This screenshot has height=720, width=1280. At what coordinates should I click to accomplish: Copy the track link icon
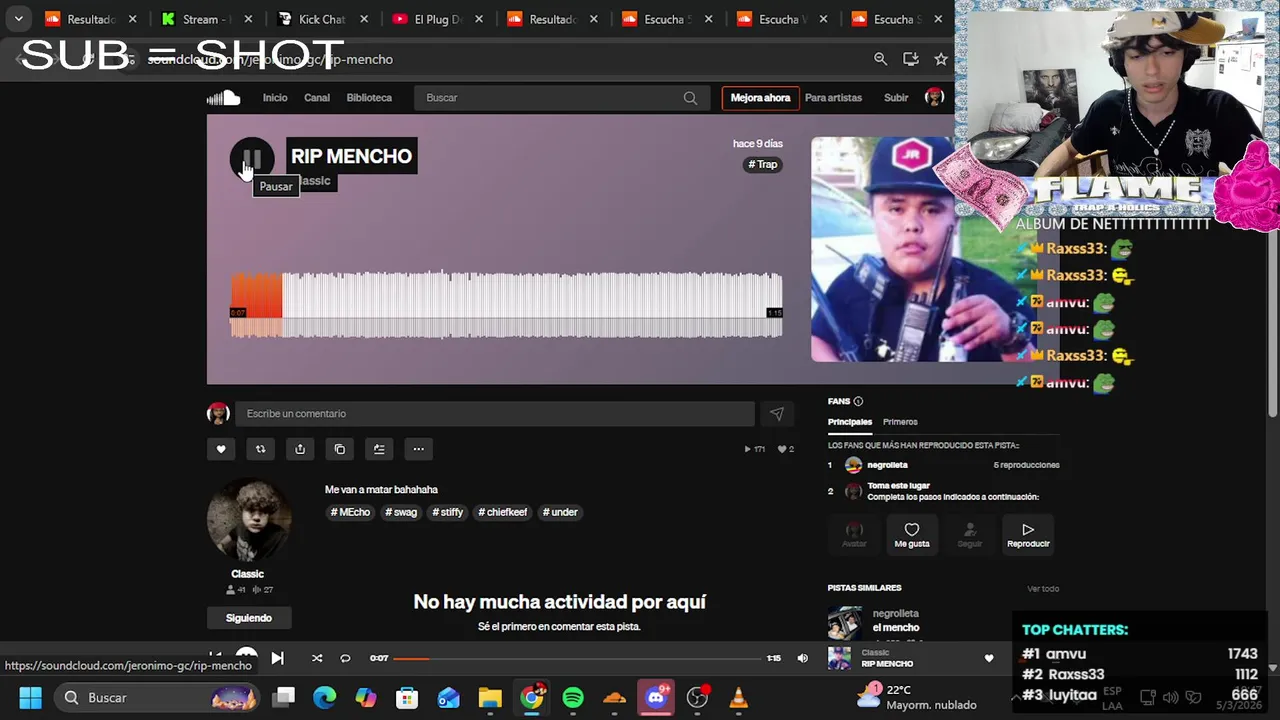[x=340, y=449]
